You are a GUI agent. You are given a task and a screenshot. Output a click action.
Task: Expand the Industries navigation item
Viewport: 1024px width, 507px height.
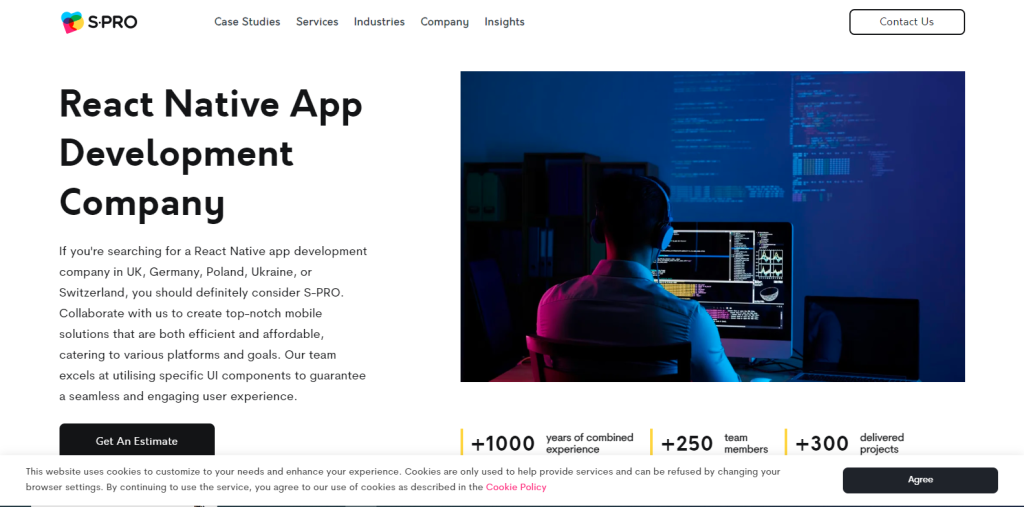379,22
